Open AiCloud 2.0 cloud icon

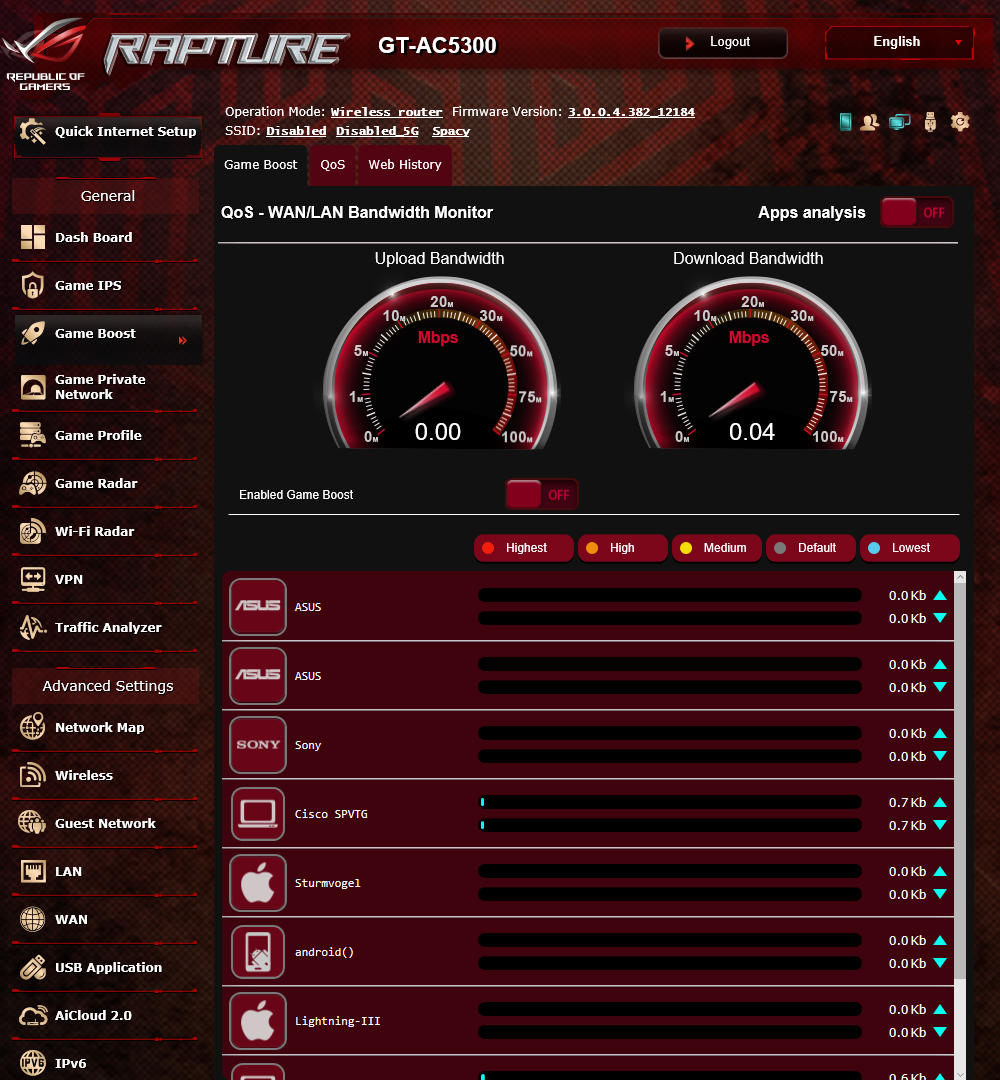32,1015
